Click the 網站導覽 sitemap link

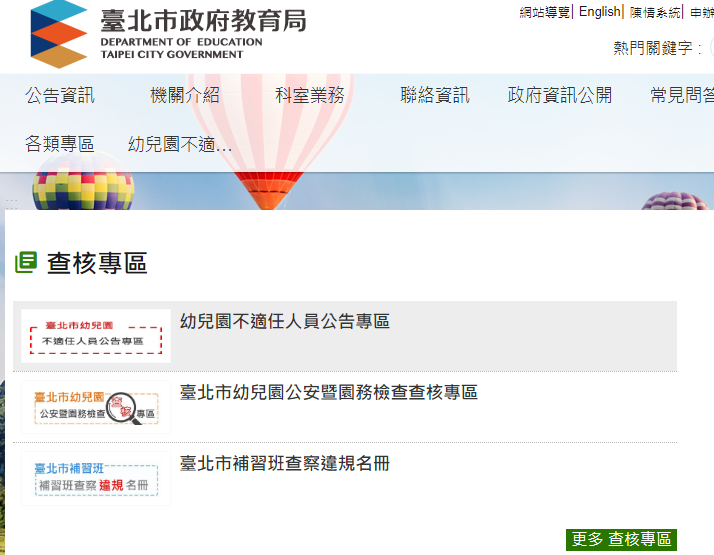pos(545,12)
